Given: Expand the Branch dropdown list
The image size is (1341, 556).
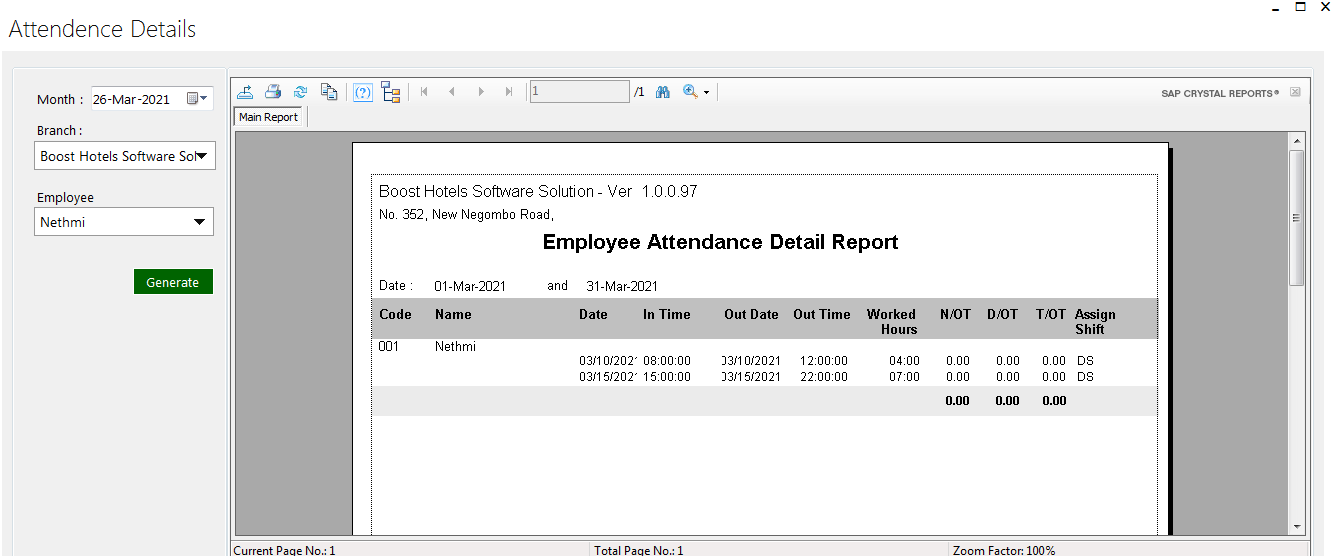Looking at the screenshot, I should pyautogui.click(x=202, y=156).
